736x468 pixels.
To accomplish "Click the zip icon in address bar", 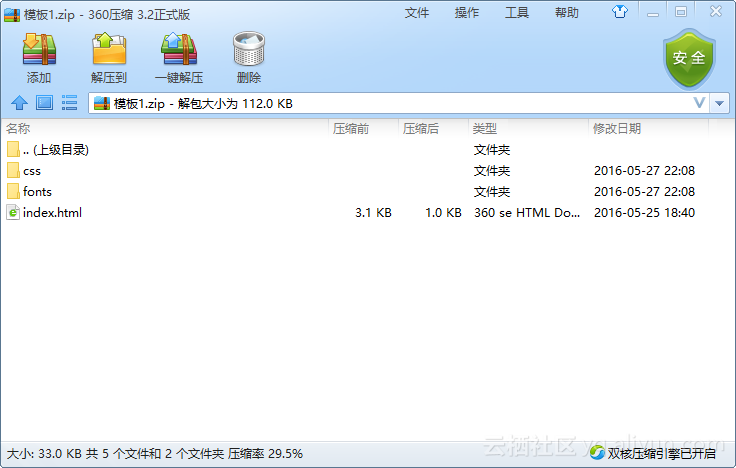I will (x=102, y=103).
